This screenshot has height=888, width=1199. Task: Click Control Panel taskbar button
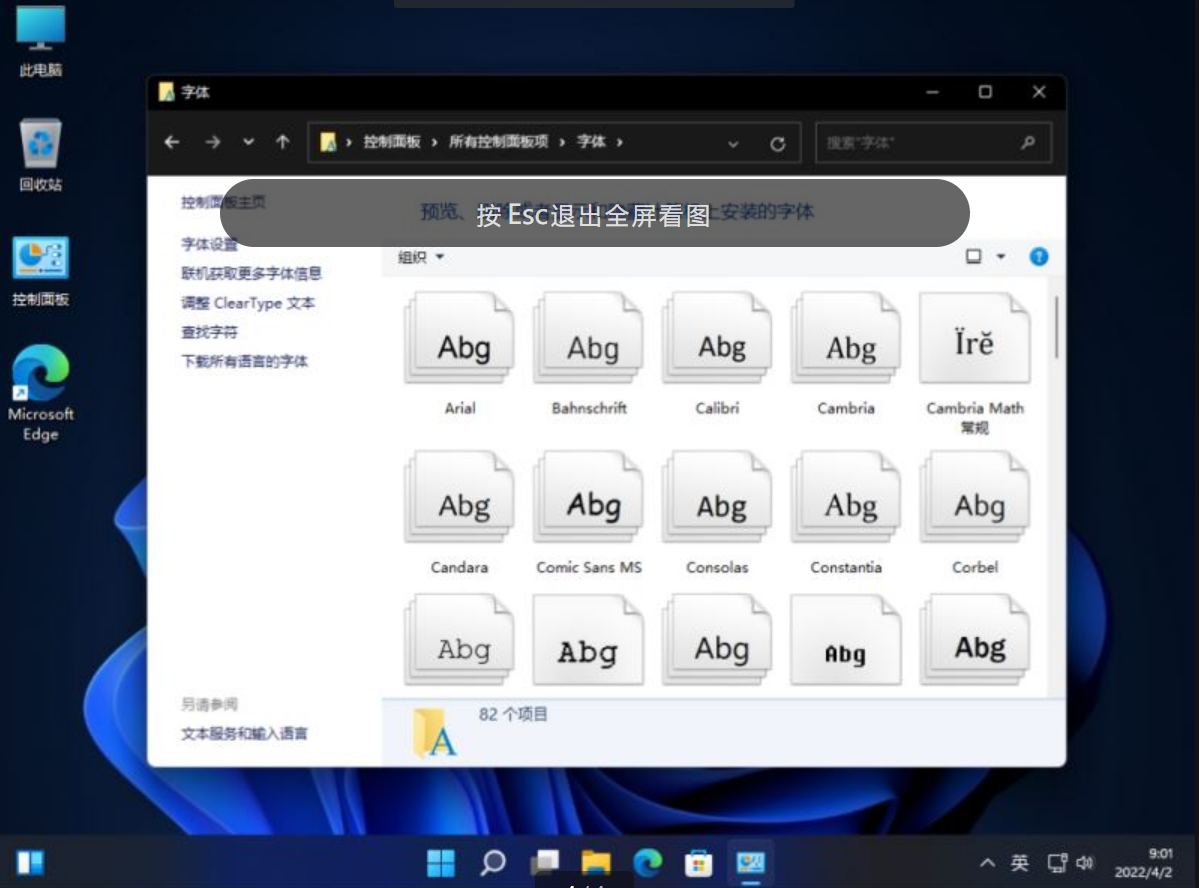(750, 863)
